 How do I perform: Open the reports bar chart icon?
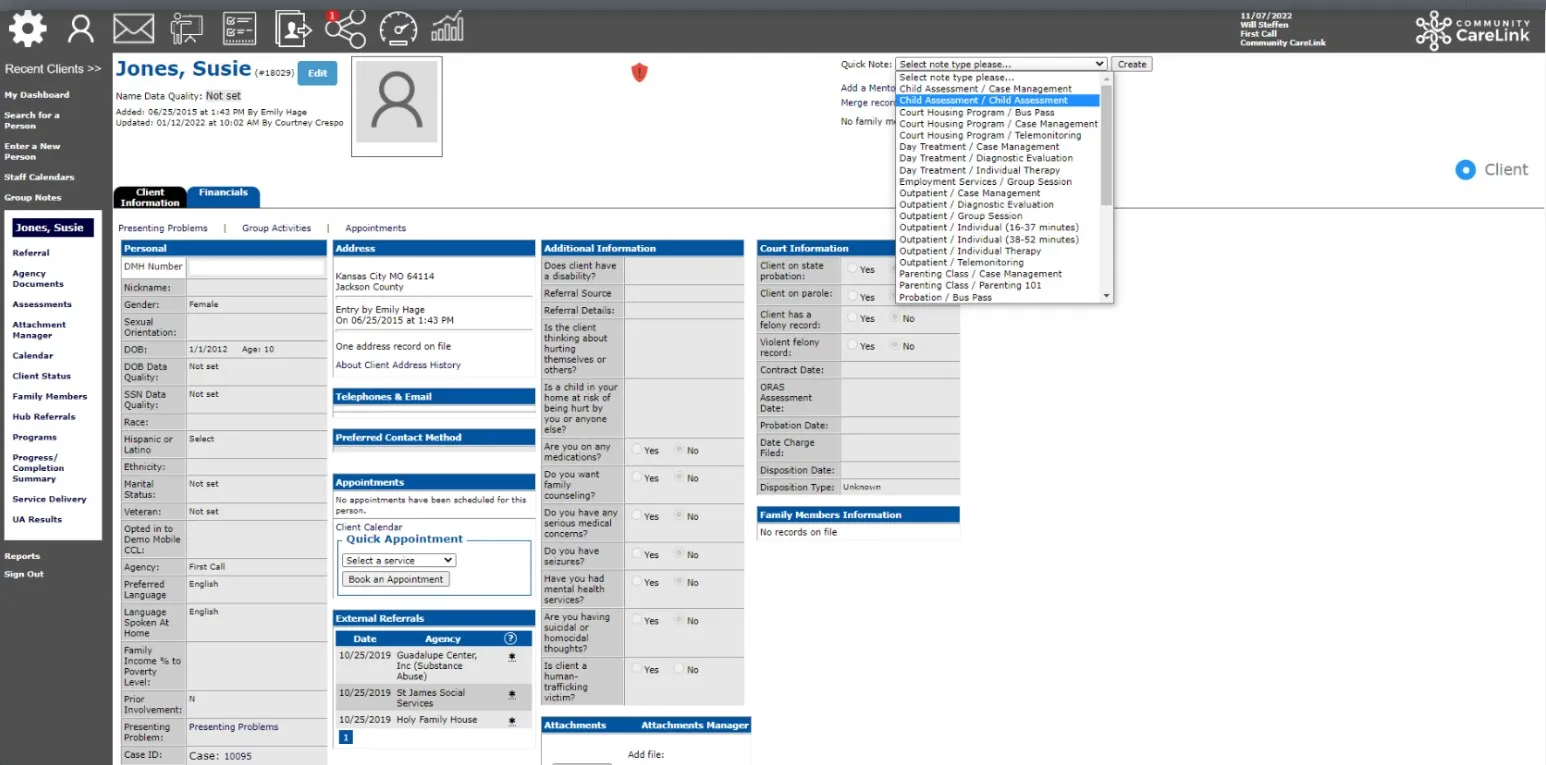click(447, 28)
